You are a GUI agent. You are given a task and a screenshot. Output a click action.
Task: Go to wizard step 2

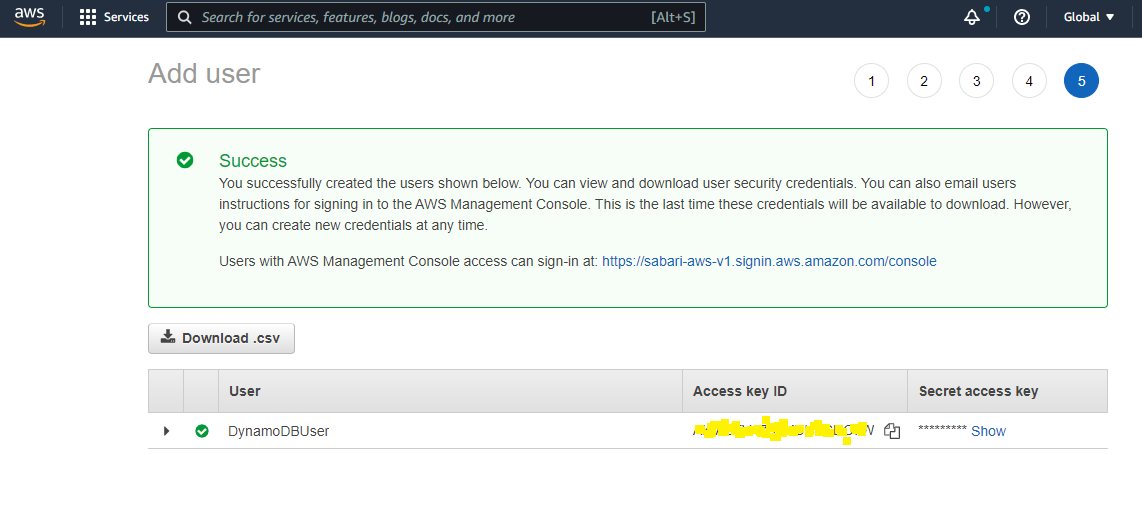(924, 81)
